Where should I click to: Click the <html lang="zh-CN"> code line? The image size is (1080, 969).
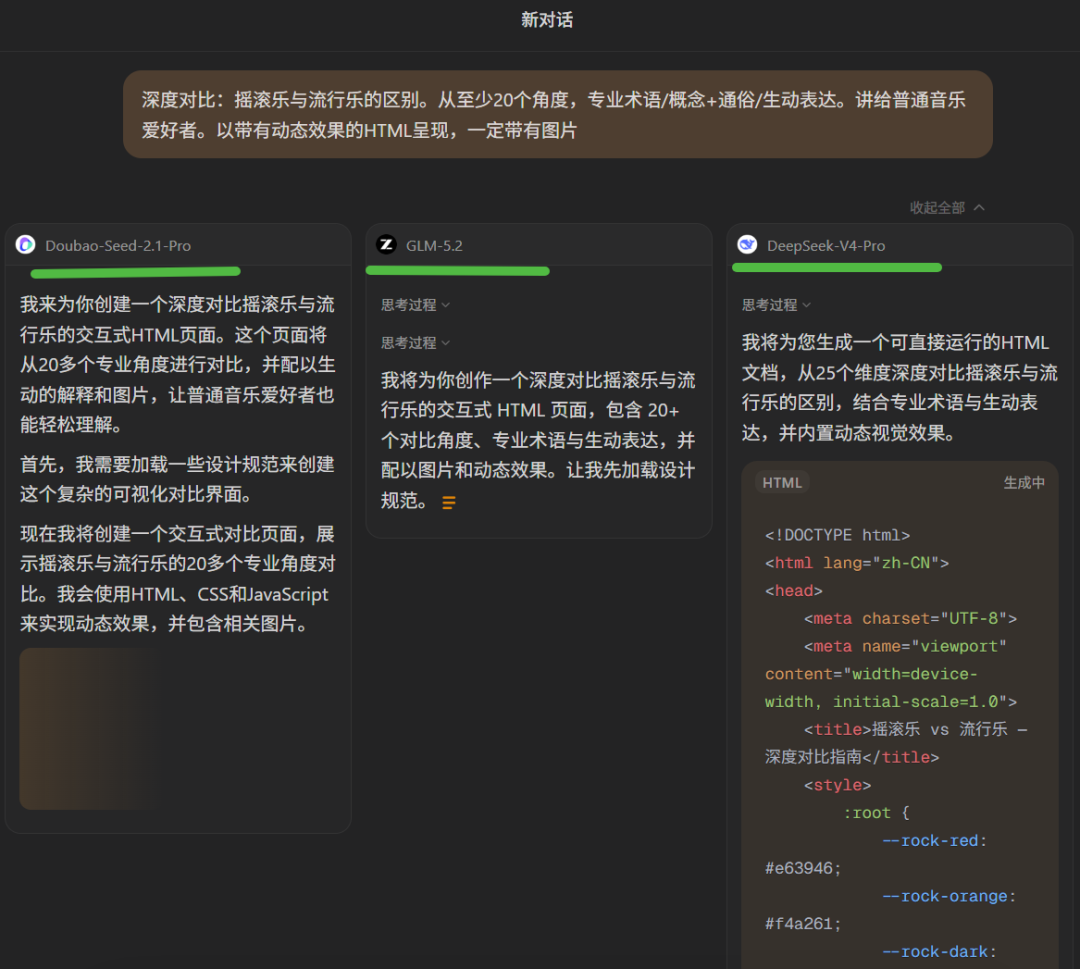click(x=857, y=563)
